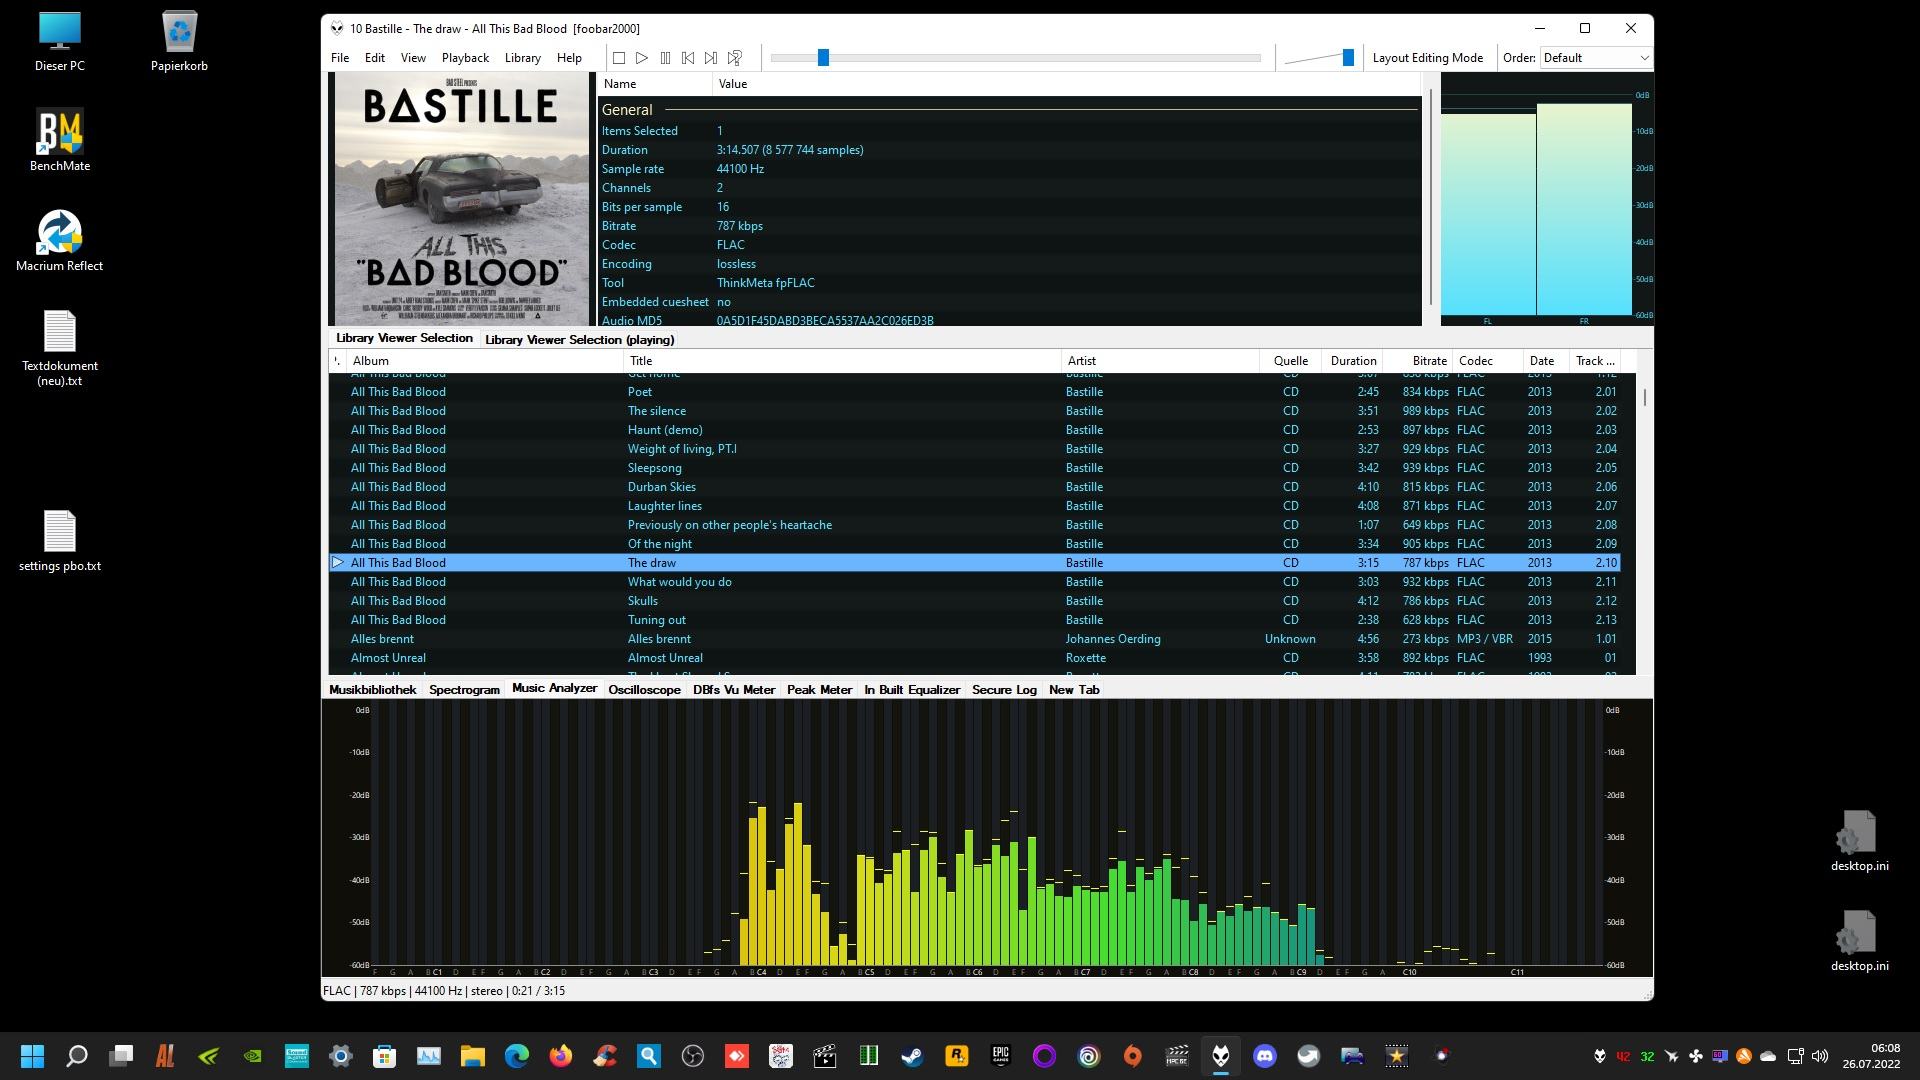Select the track 'What would you do'
This screenshot has height=1080, width=1920.
(974, 582)
